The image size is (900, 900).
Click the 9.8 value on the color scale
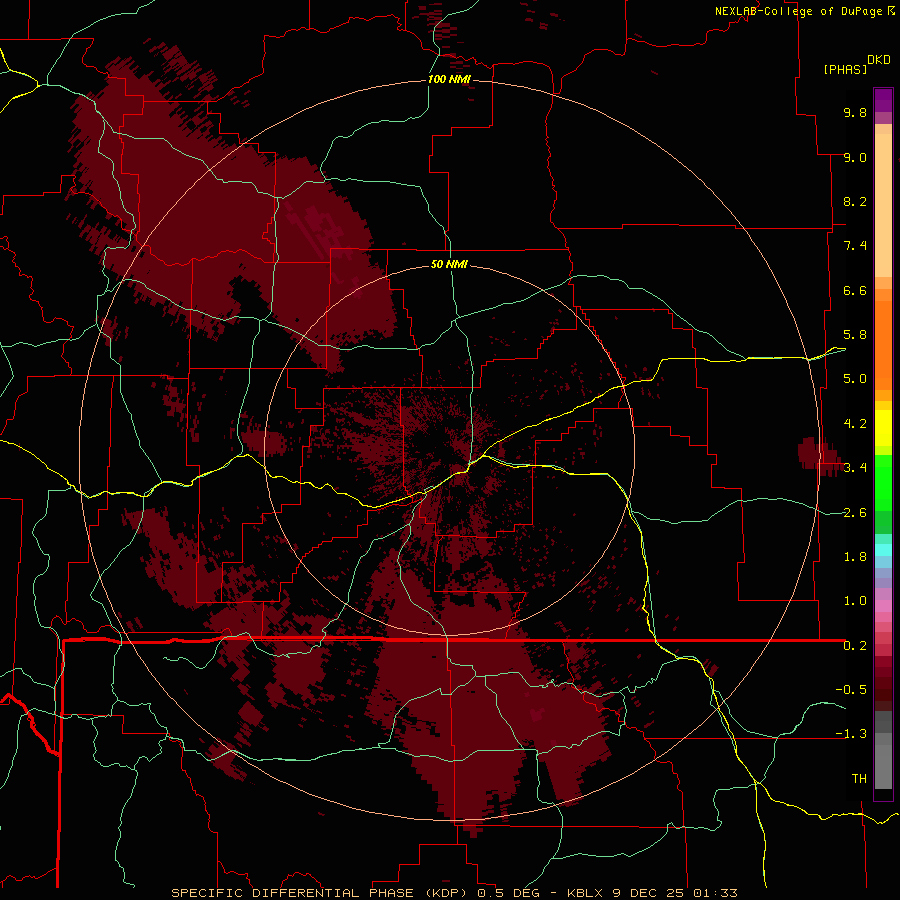(855, 112)
